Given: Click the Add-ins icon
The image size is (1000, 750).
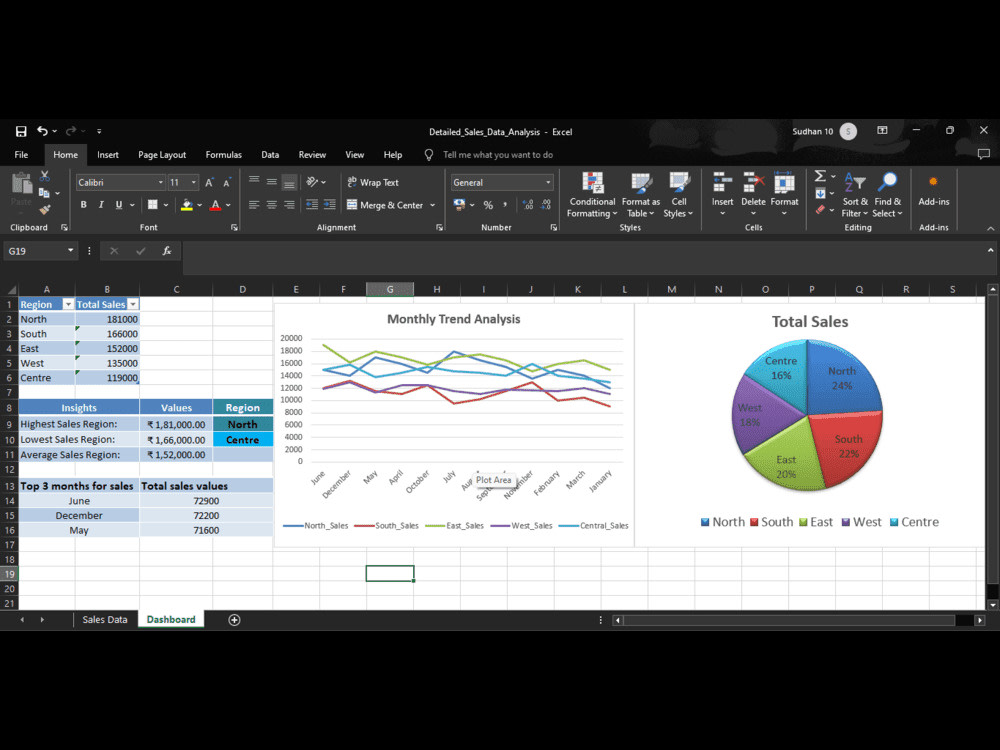Looking at the screenshot, I should point(934,190).
